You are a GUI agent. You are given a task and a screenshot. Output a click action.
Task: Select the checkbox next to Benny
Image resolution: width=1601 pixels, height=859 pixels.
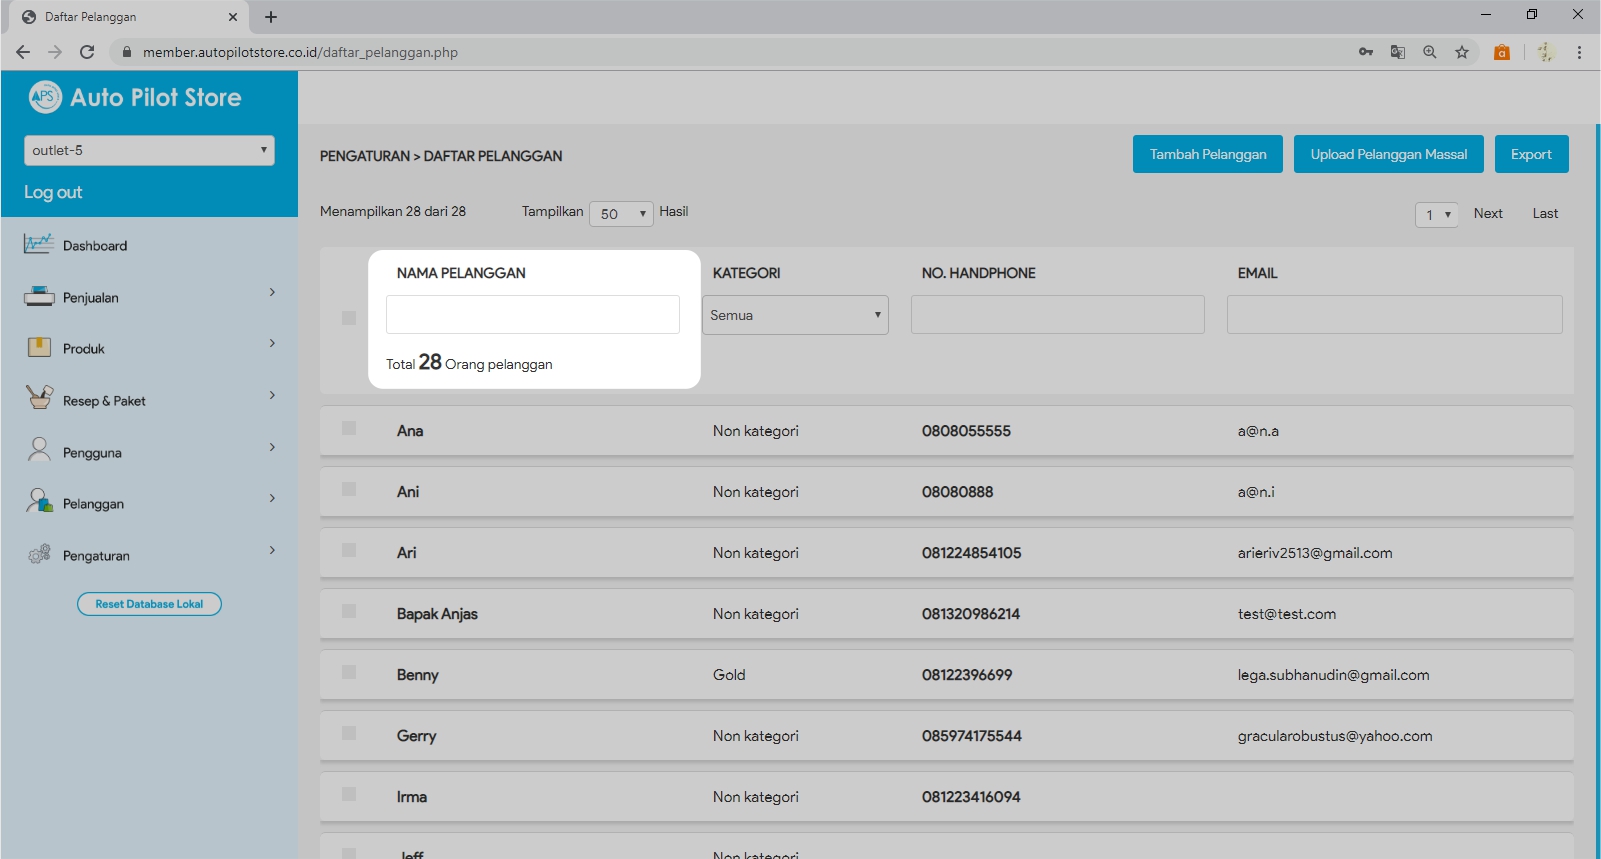pos(349,672)
